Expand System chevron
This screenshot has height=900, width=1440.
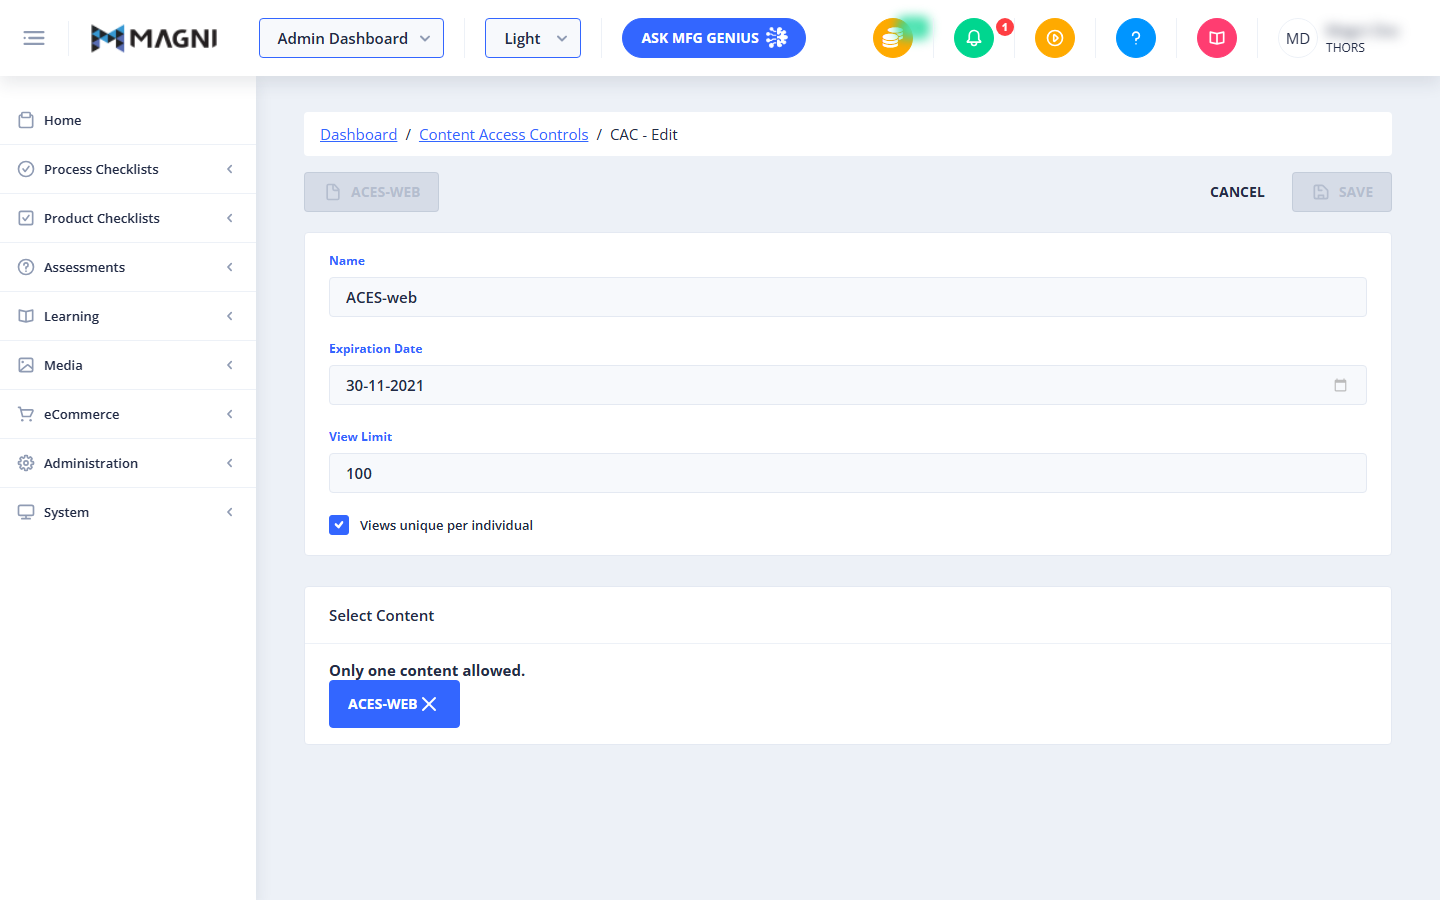(230, 512)
